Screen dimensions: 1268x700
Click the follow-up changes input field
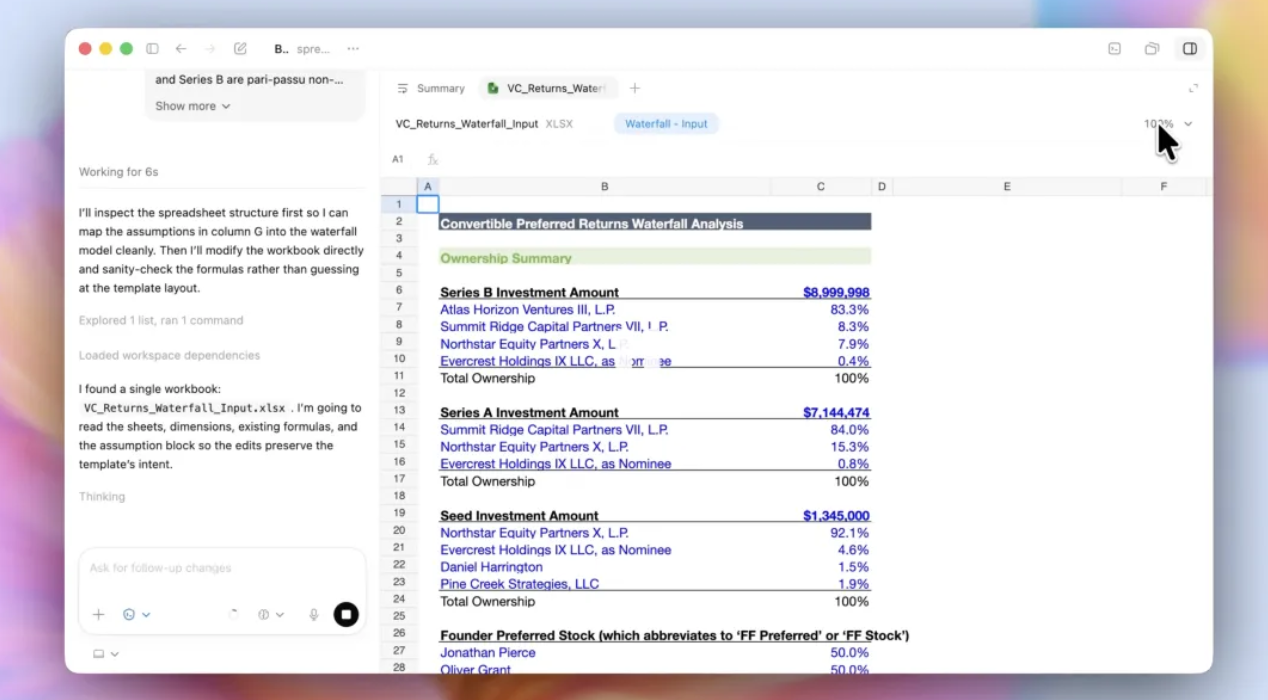[x=220, y=568]
